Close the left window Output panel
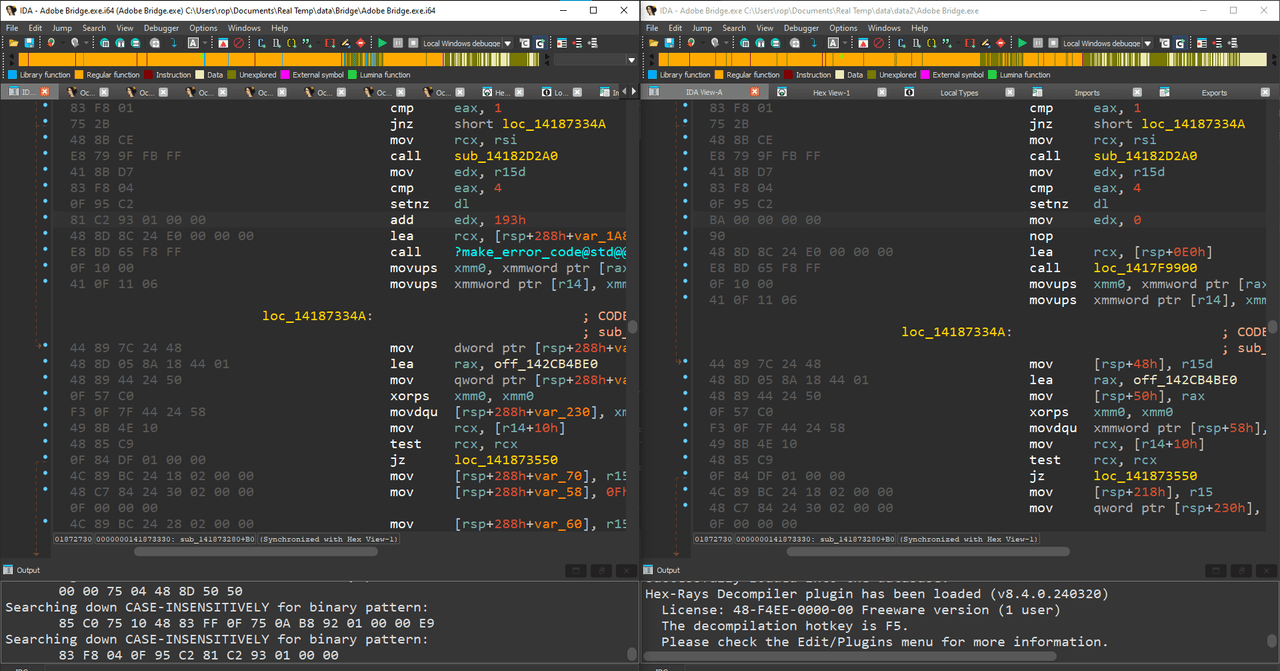Viewport: 1280px width, 671px height. pyautogui.click(x=625, y=570)
